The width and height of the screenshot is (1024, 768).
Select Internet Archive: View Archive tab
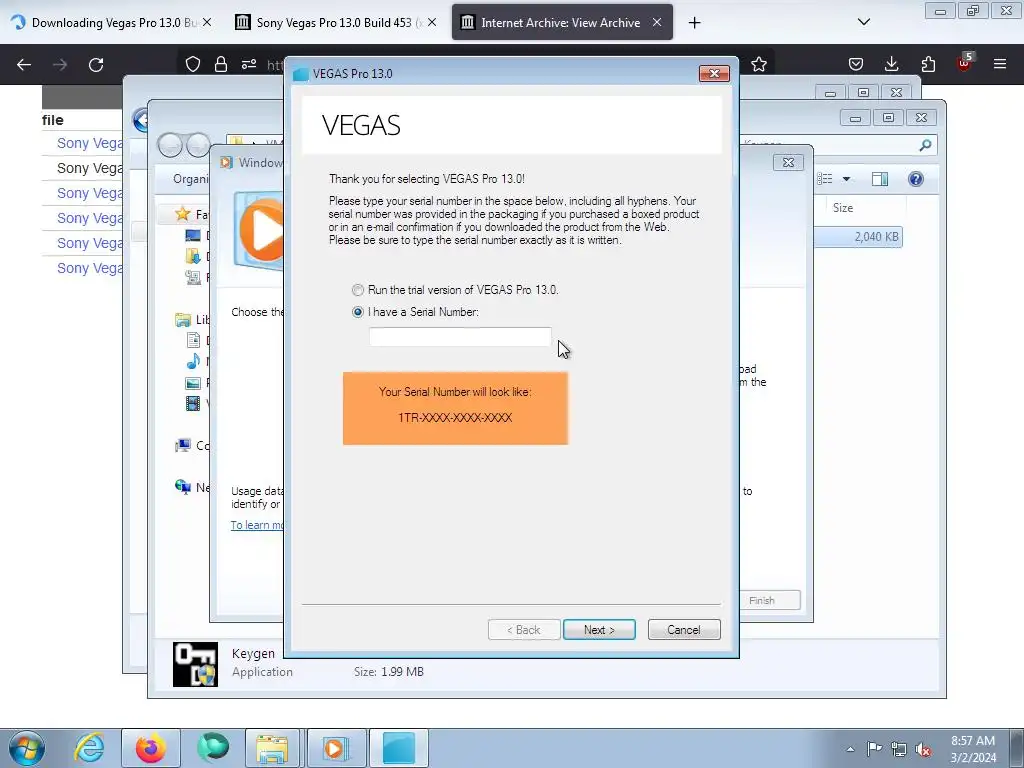562,22
